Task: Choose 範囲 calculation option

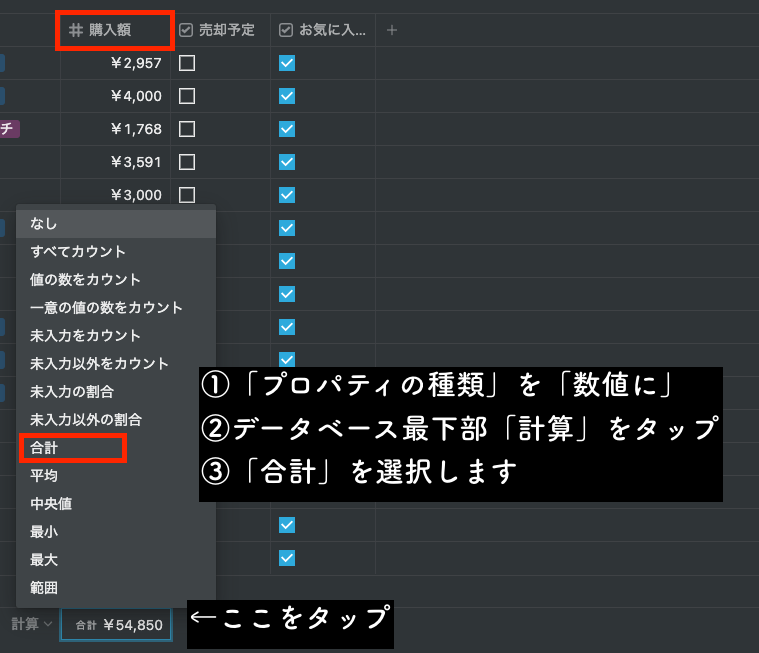Action: [116, 588]
